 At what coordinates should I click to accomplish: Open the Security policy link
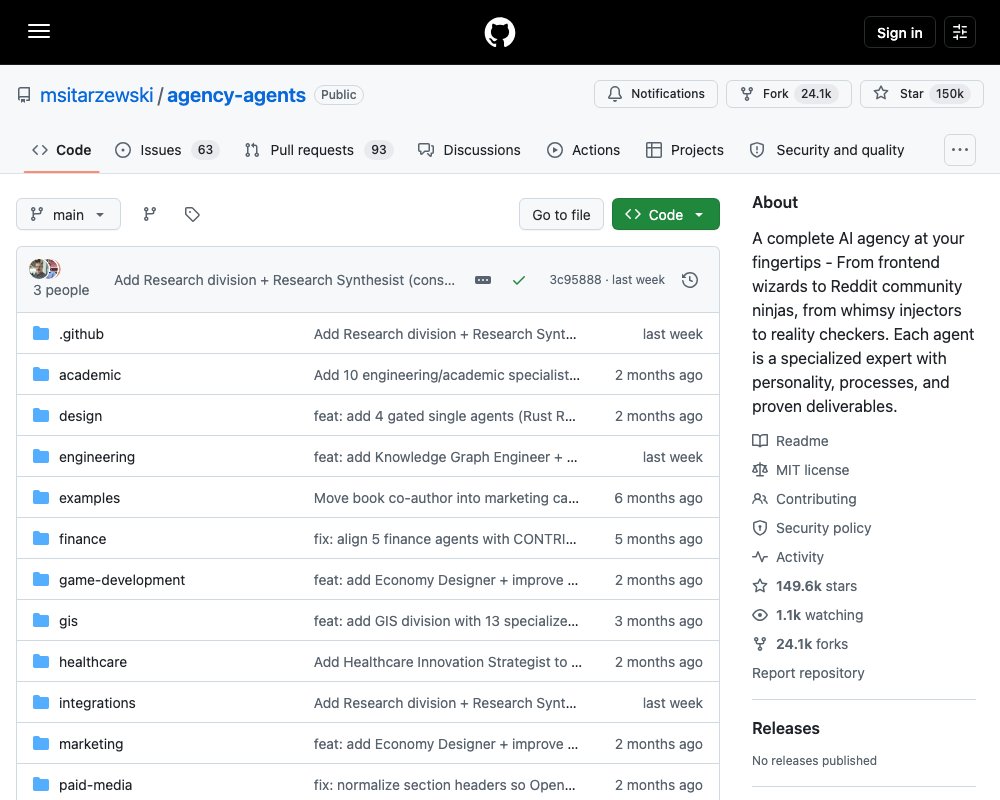[811, 528]
